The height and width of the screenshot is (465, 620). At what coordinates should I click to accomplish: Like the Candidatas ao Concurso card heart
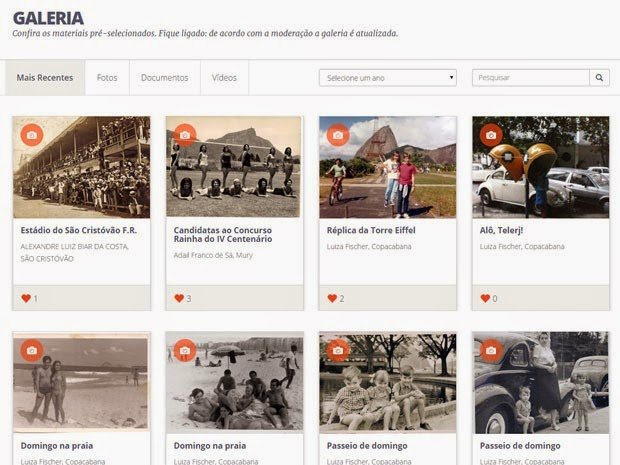[179, 299]
